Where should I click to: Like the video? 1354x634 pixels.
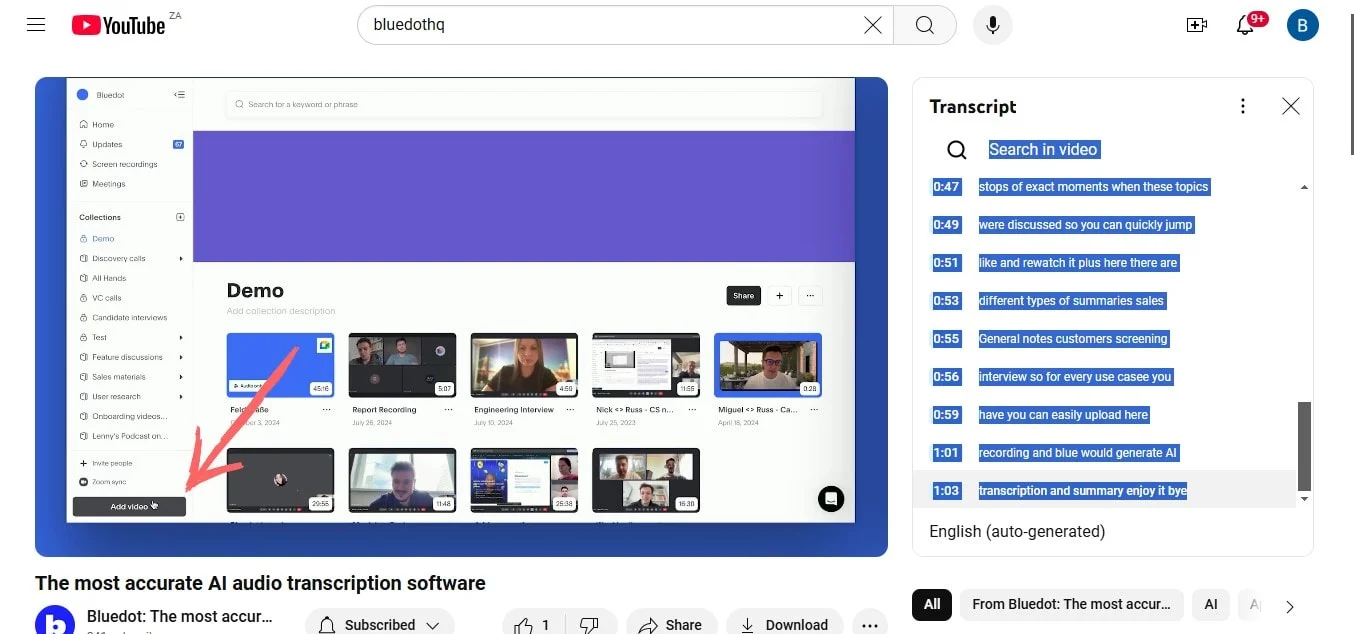coord(531,624)
